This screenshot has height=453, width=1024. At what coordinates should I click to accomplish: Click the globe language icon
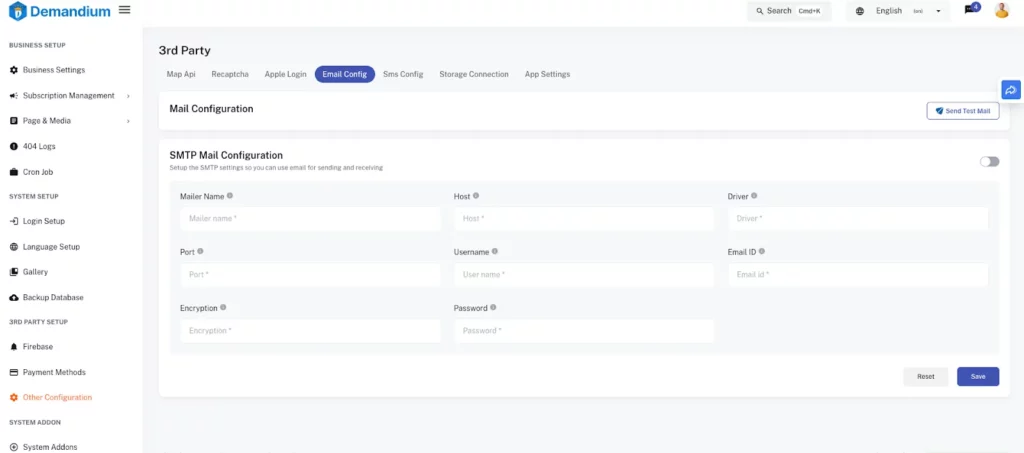pyautogui.click(x=860, y=11)
